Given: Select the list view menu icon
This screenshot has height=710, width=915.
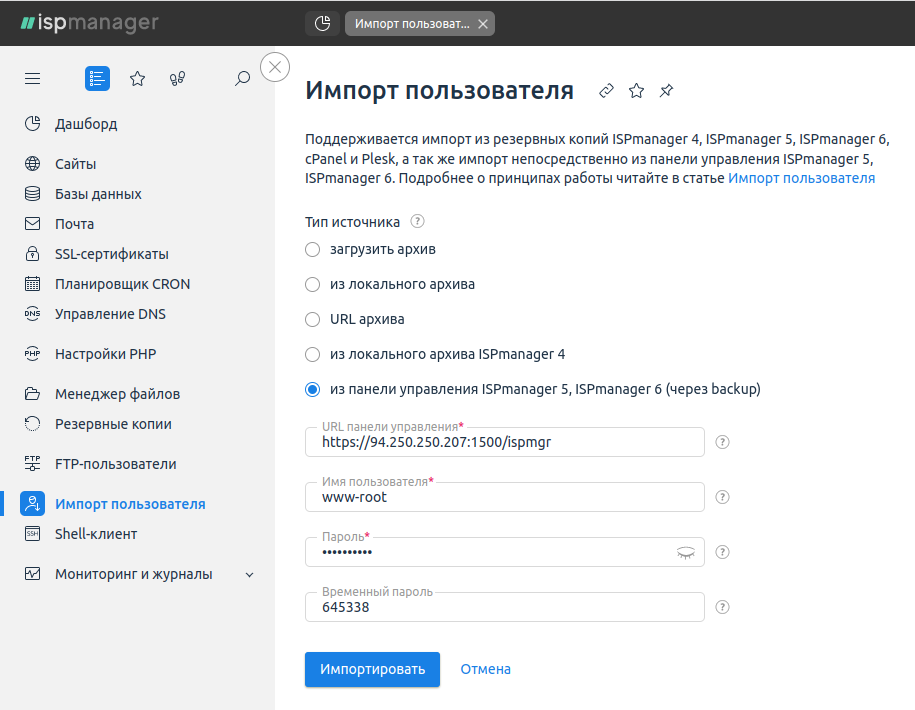Looking at the screenshot, I should click(97, 79).
